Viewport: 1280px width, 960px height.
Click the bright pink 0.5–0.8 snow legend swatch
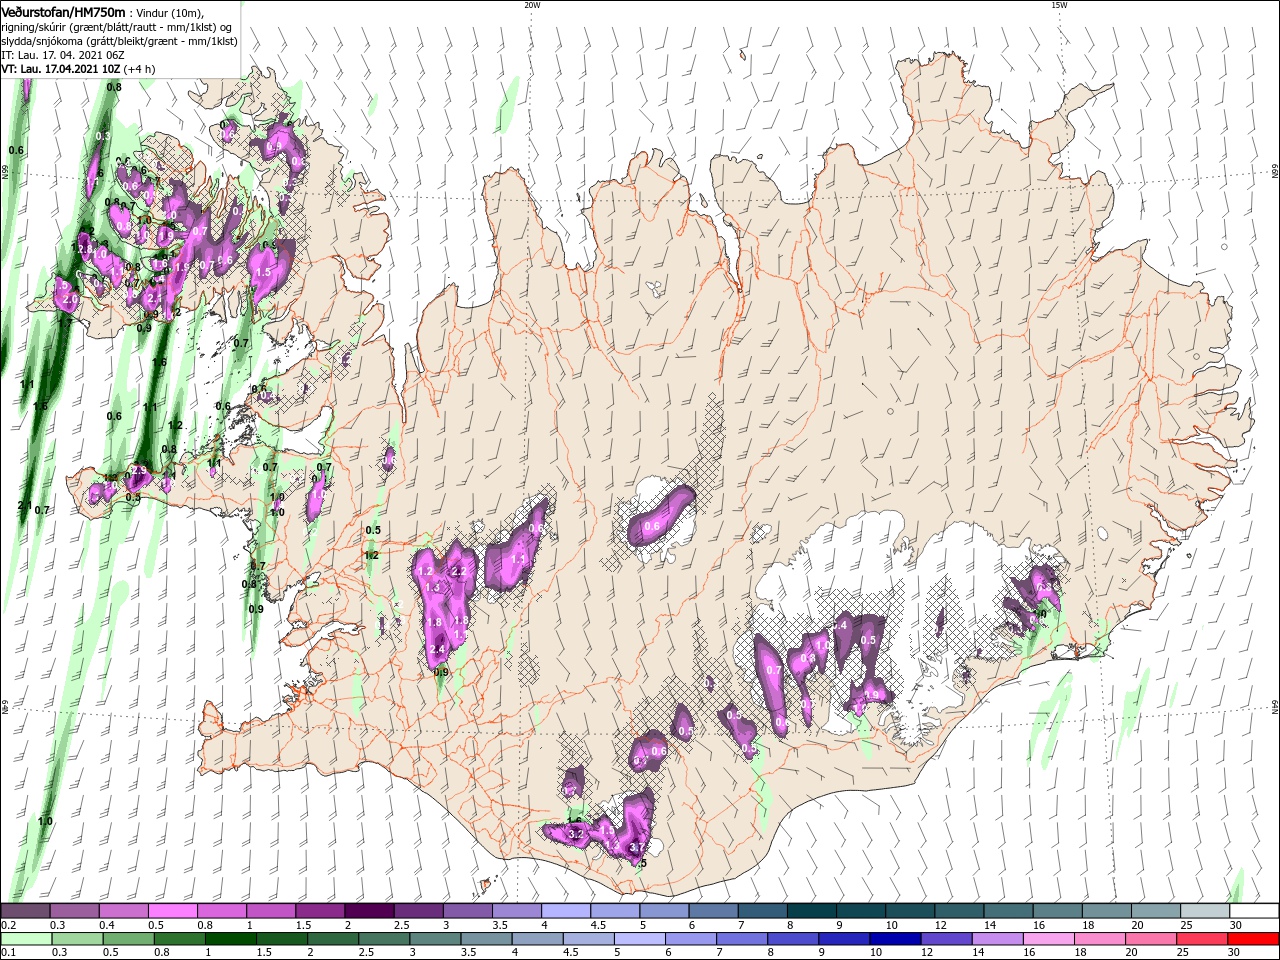(x=172, y=910)
